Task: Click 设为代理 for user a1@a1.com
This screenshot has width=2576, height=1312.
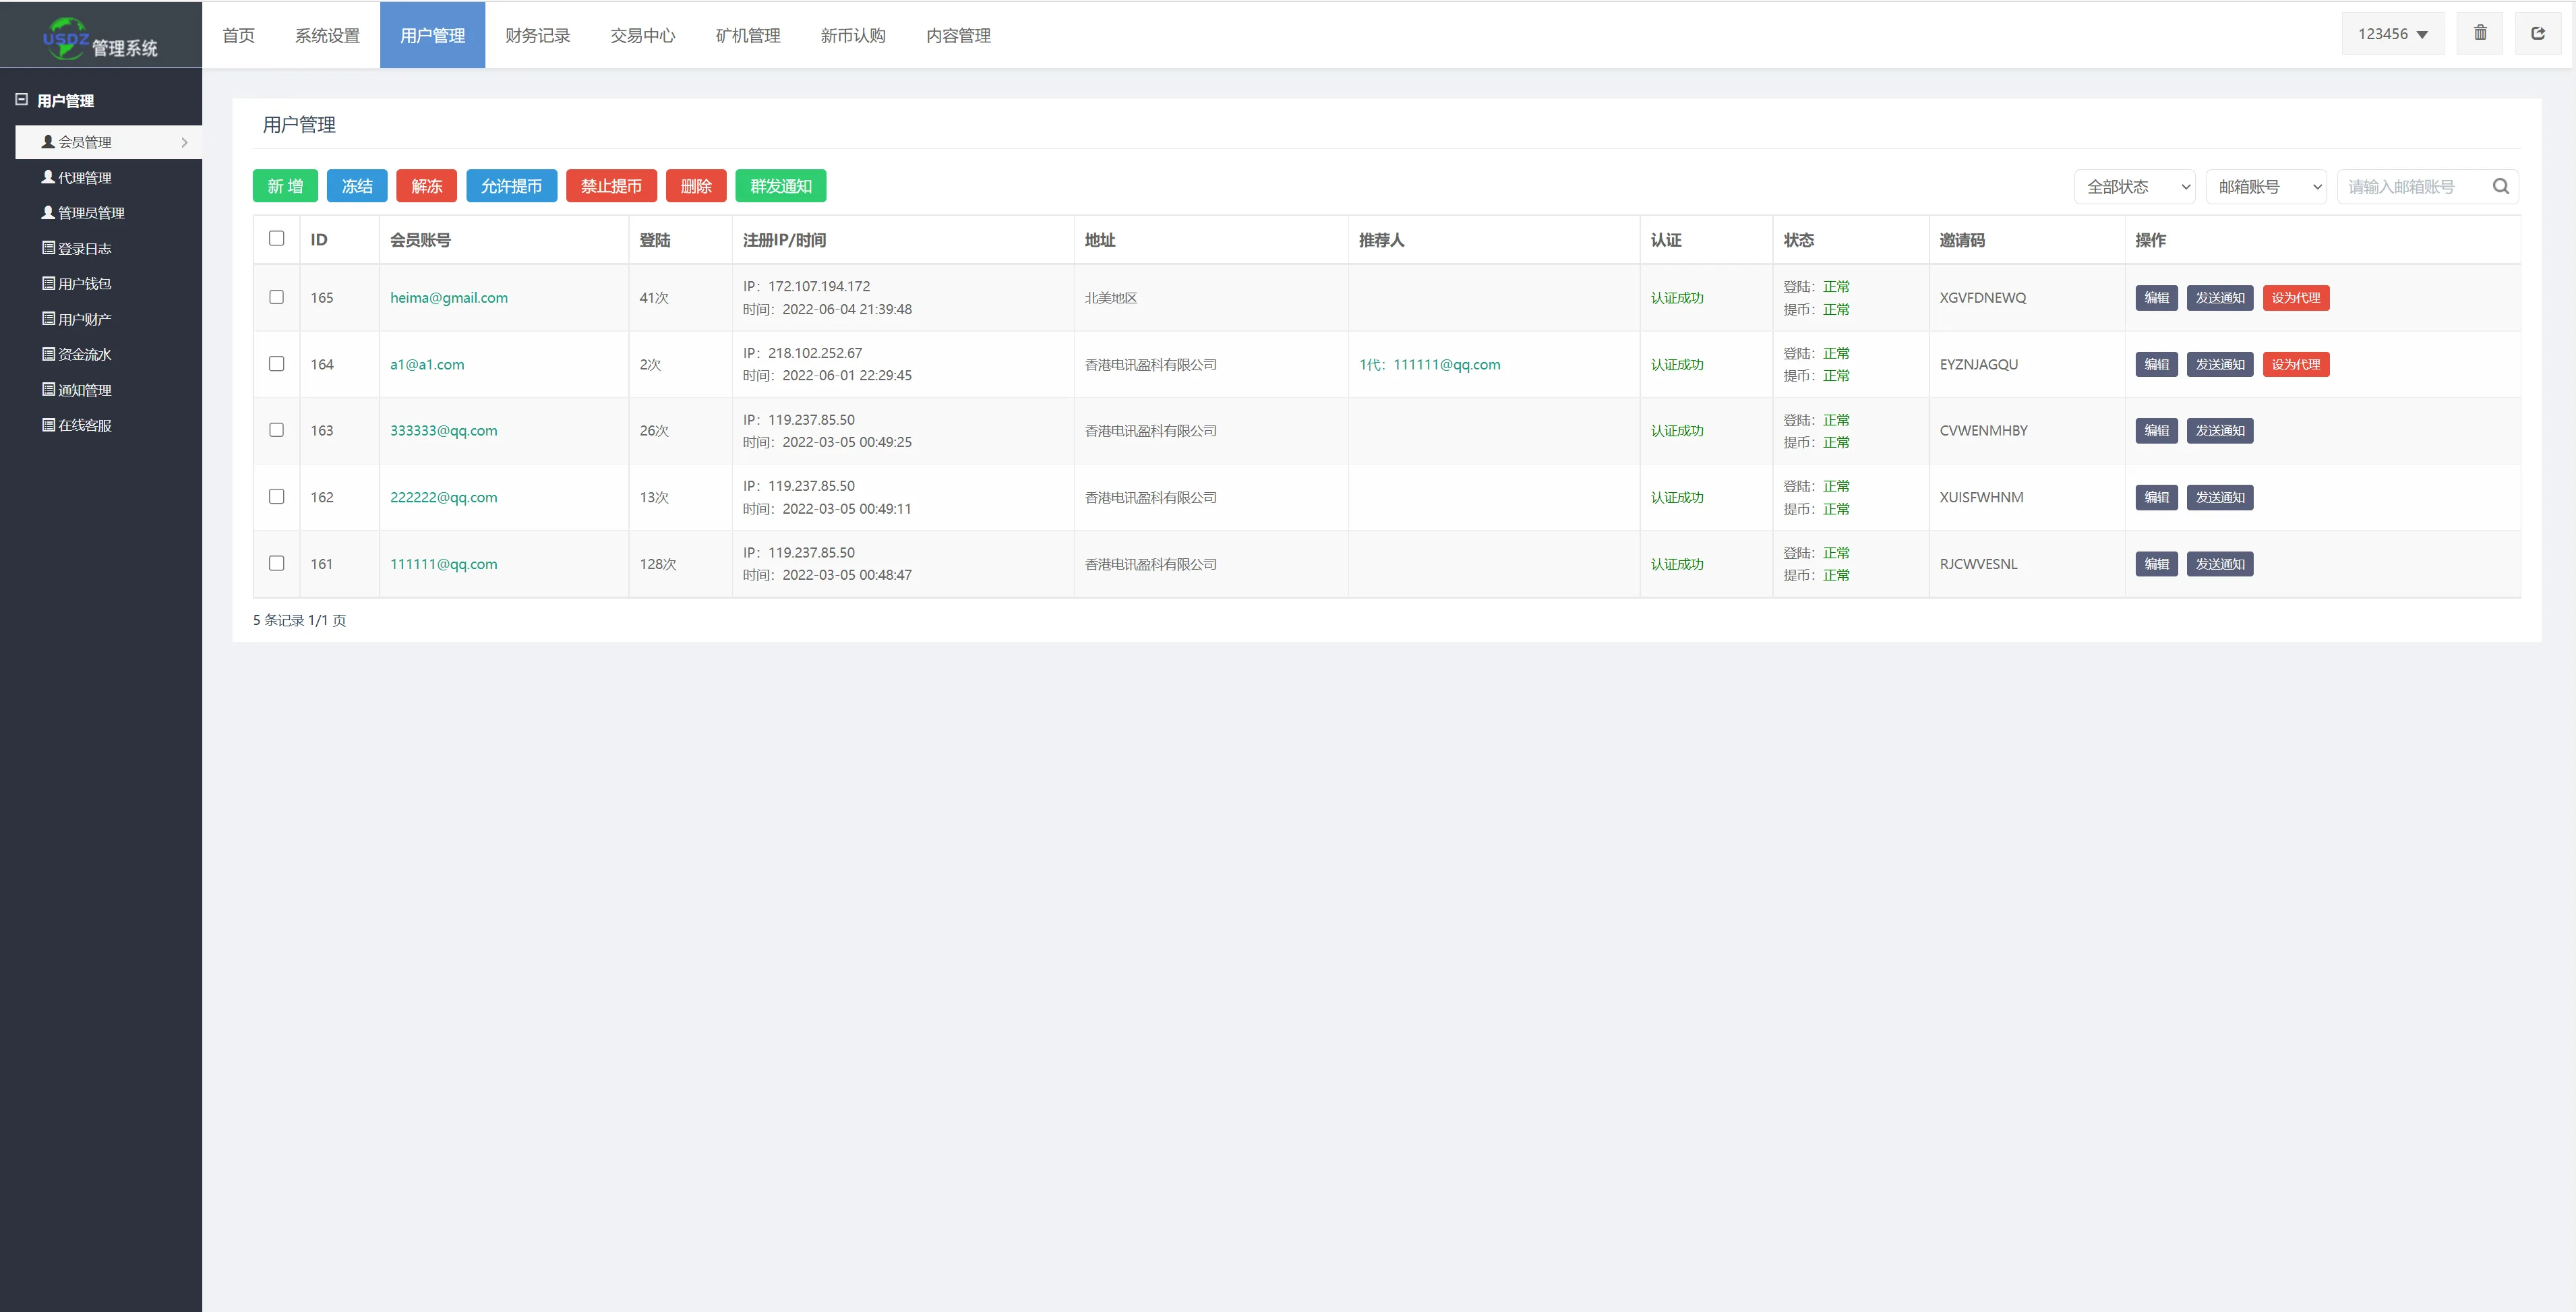Action: [x=2295, y=364]
